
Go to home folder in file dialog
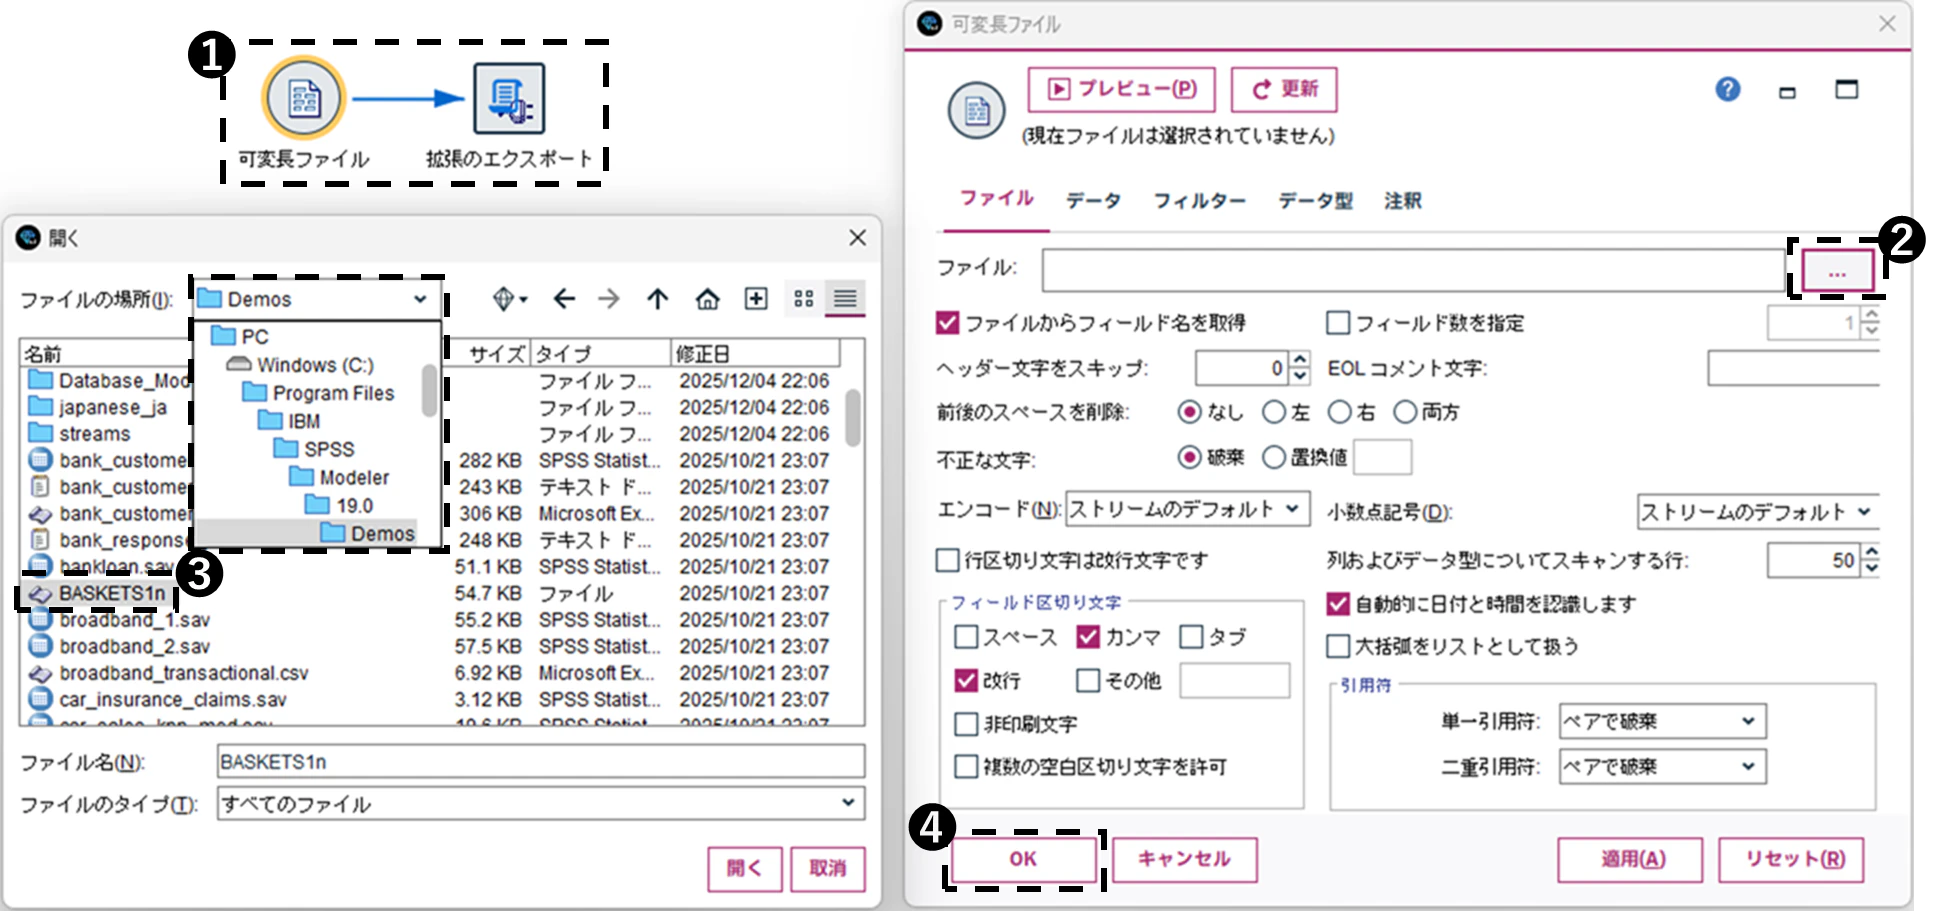point(707,299)
